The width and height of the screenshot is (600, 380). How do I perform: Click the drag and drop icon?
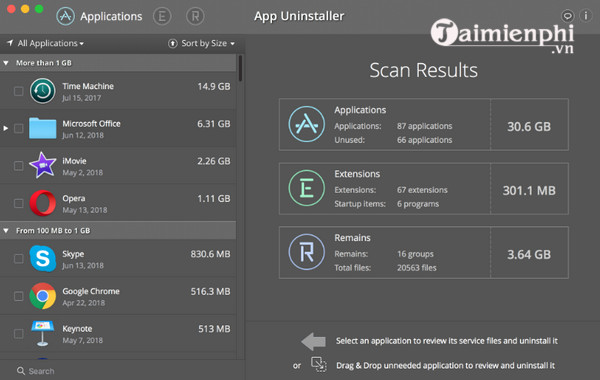[x=319, y=364]
